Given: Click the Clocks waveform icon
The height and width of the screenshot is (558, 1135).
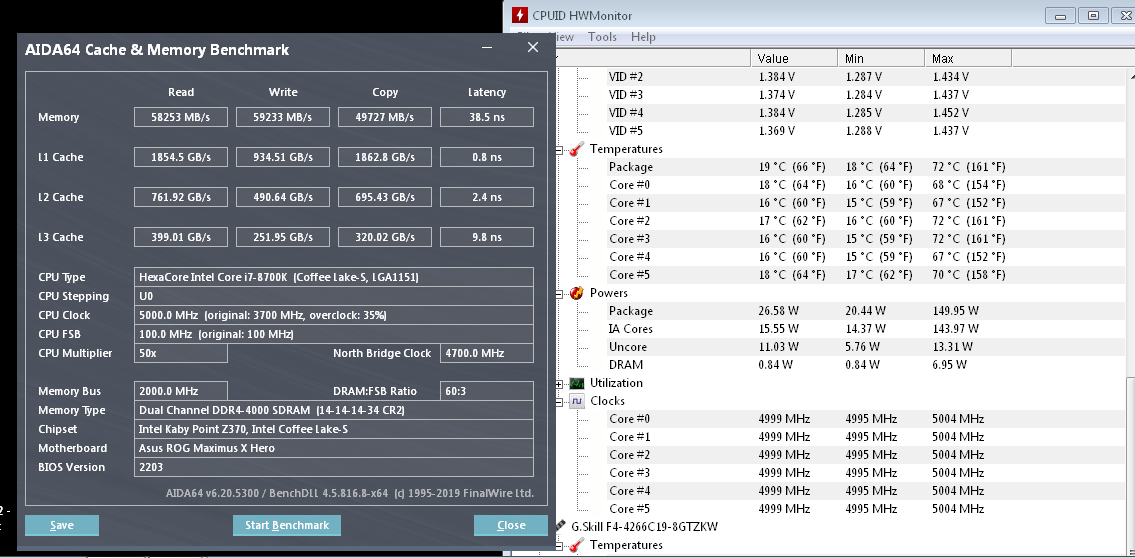Looking at the screenshot, I should (x=576, y=401).
